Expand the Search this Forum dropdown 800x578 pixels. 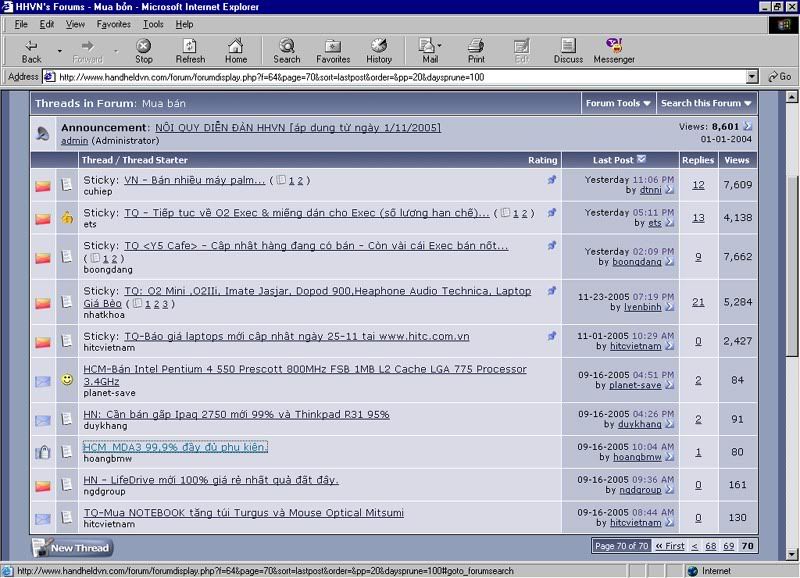(706, 103)
